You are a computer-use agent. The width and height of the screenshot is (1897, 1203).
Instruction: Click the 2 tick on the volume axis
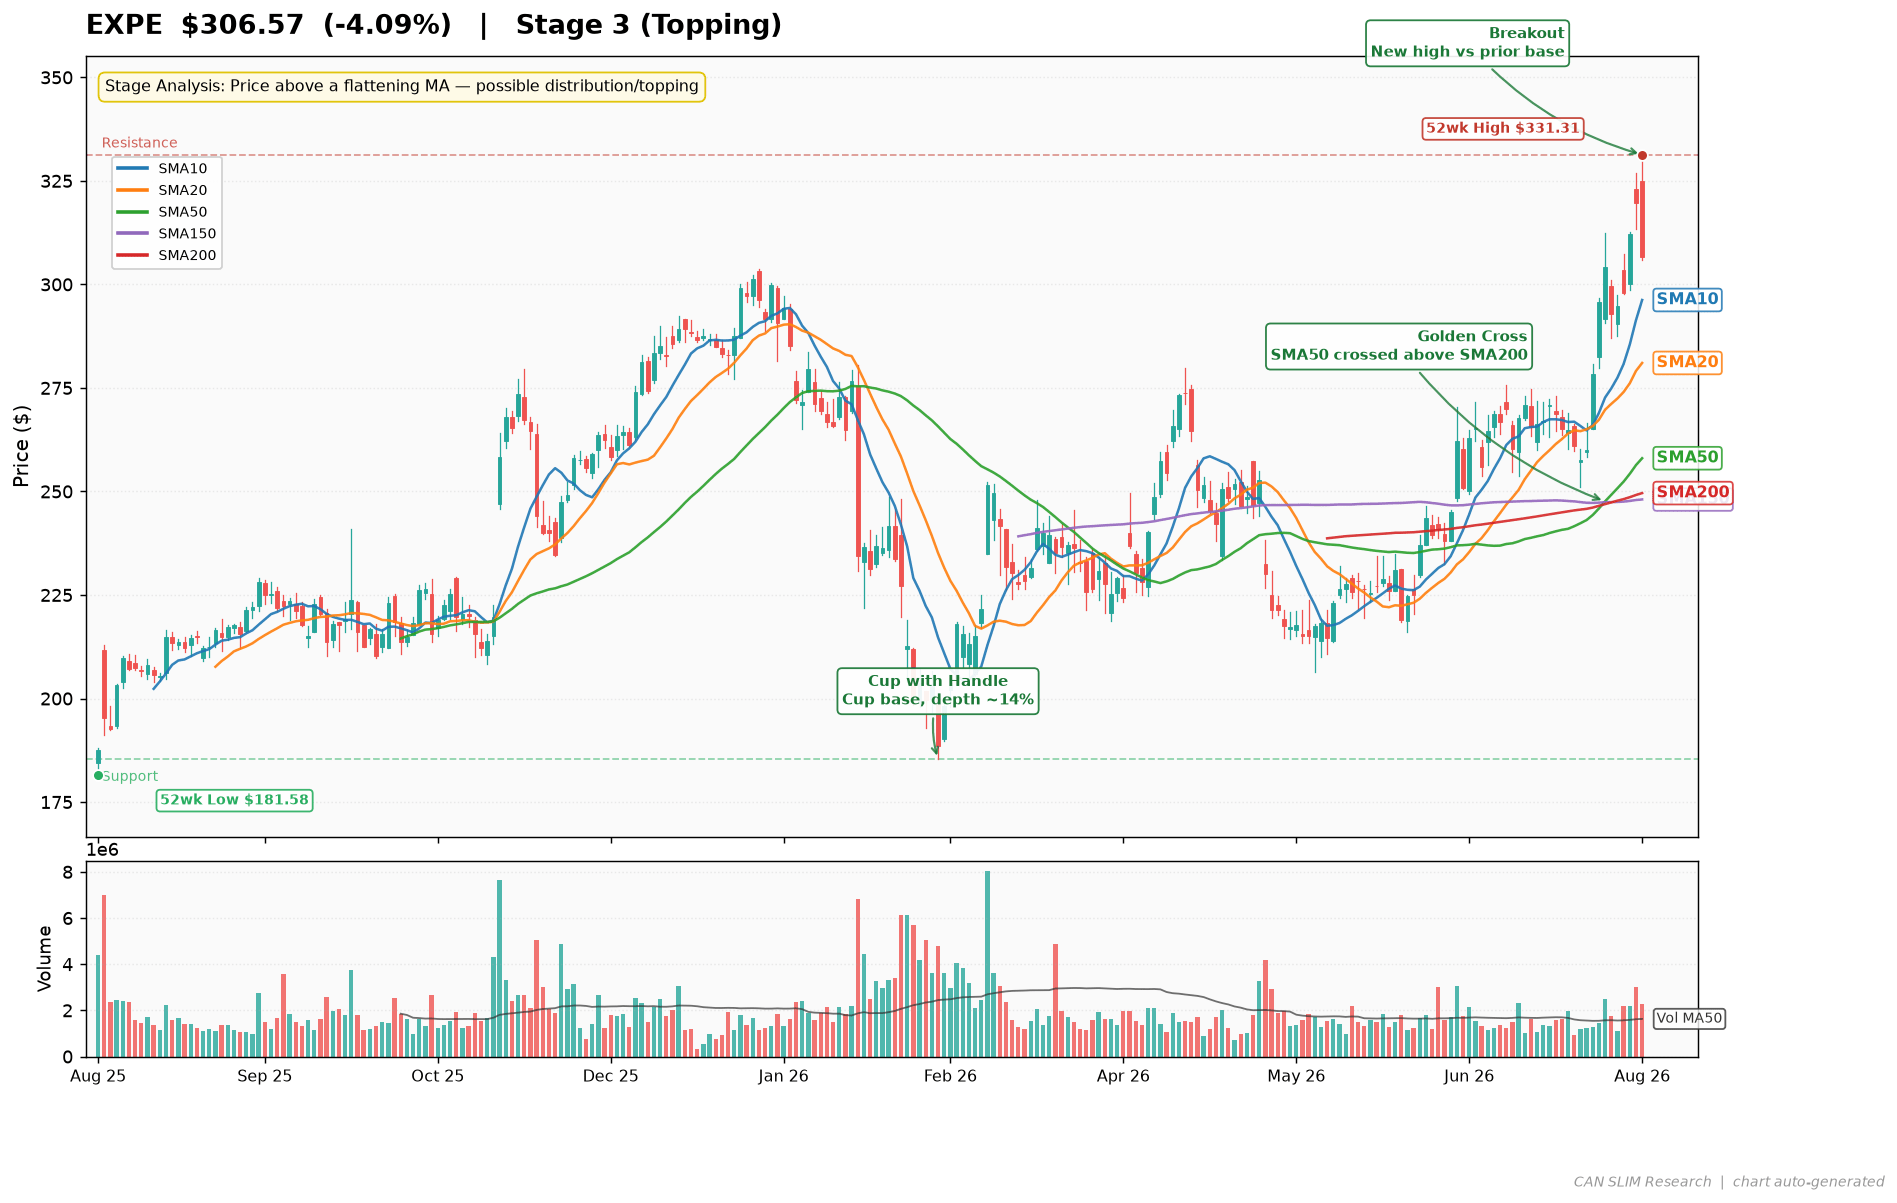click(x=68, y=1011)
